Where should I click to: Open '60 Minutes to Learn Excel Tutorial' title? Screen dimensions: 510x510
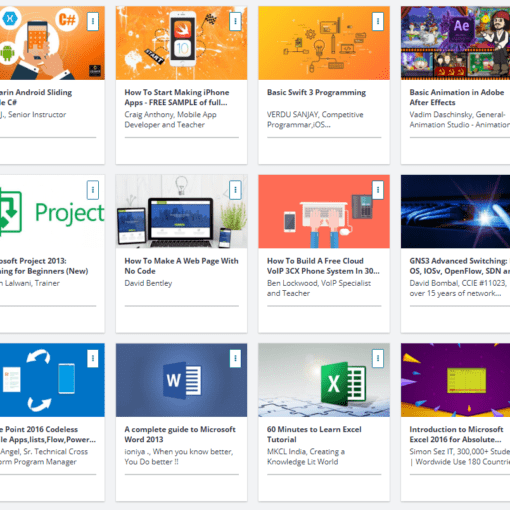(314, 434)
